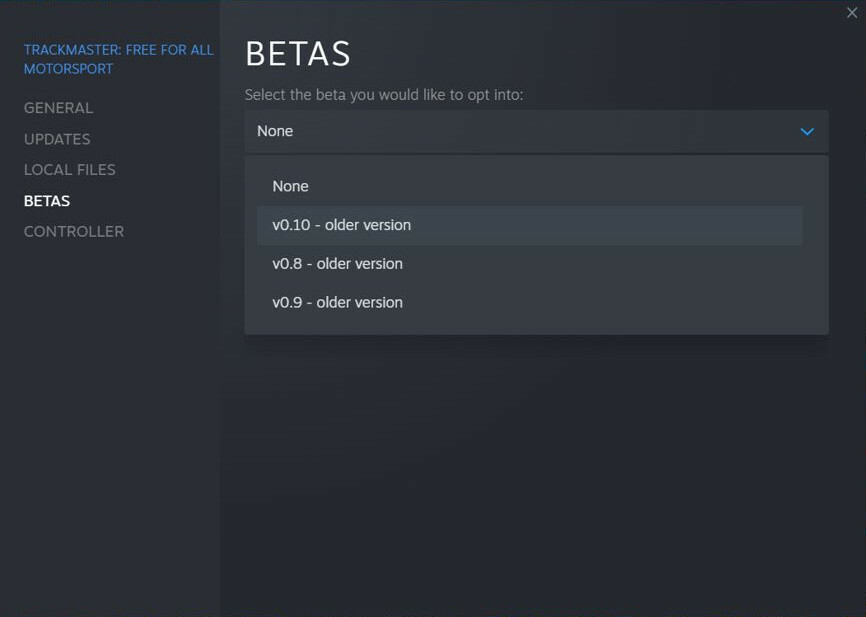Select v0.9 - older version beta
Screen dimensions: 866x617
337,303
